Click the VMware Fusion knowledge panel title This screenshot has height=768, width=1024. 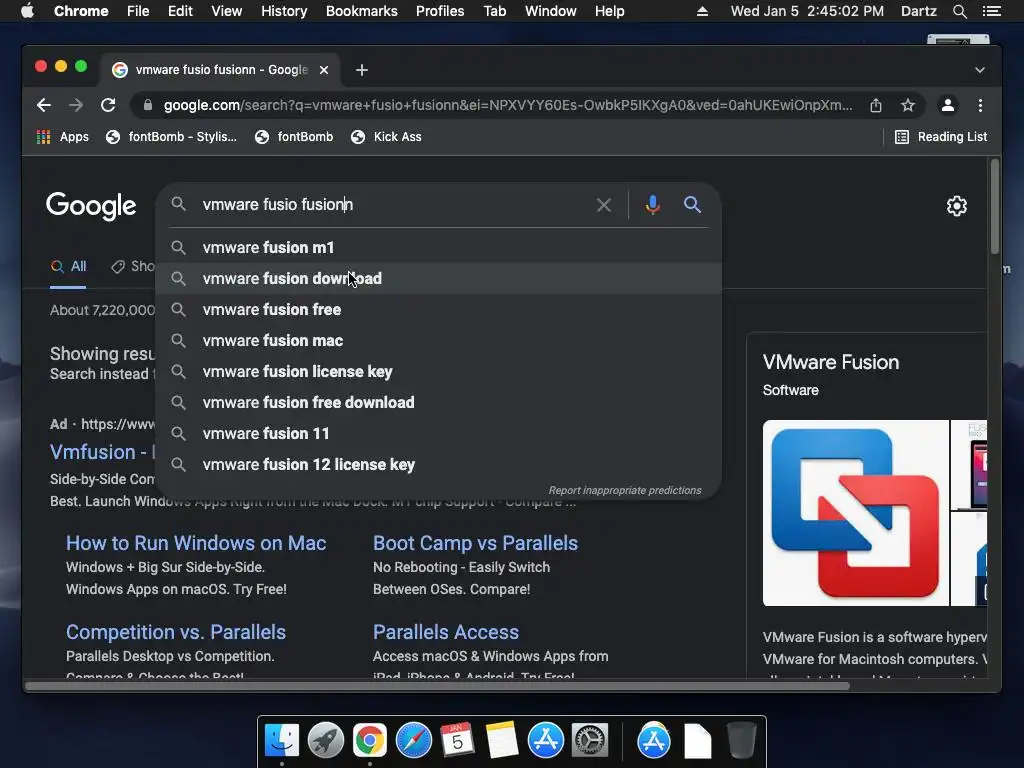click(x=831, y=362)
